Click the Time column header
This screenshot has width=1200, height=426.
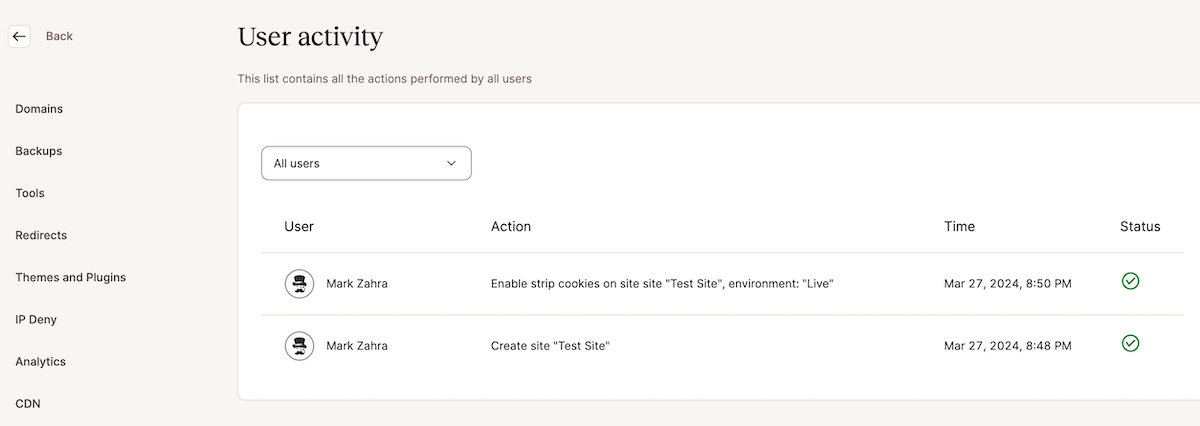pos(959,226)
